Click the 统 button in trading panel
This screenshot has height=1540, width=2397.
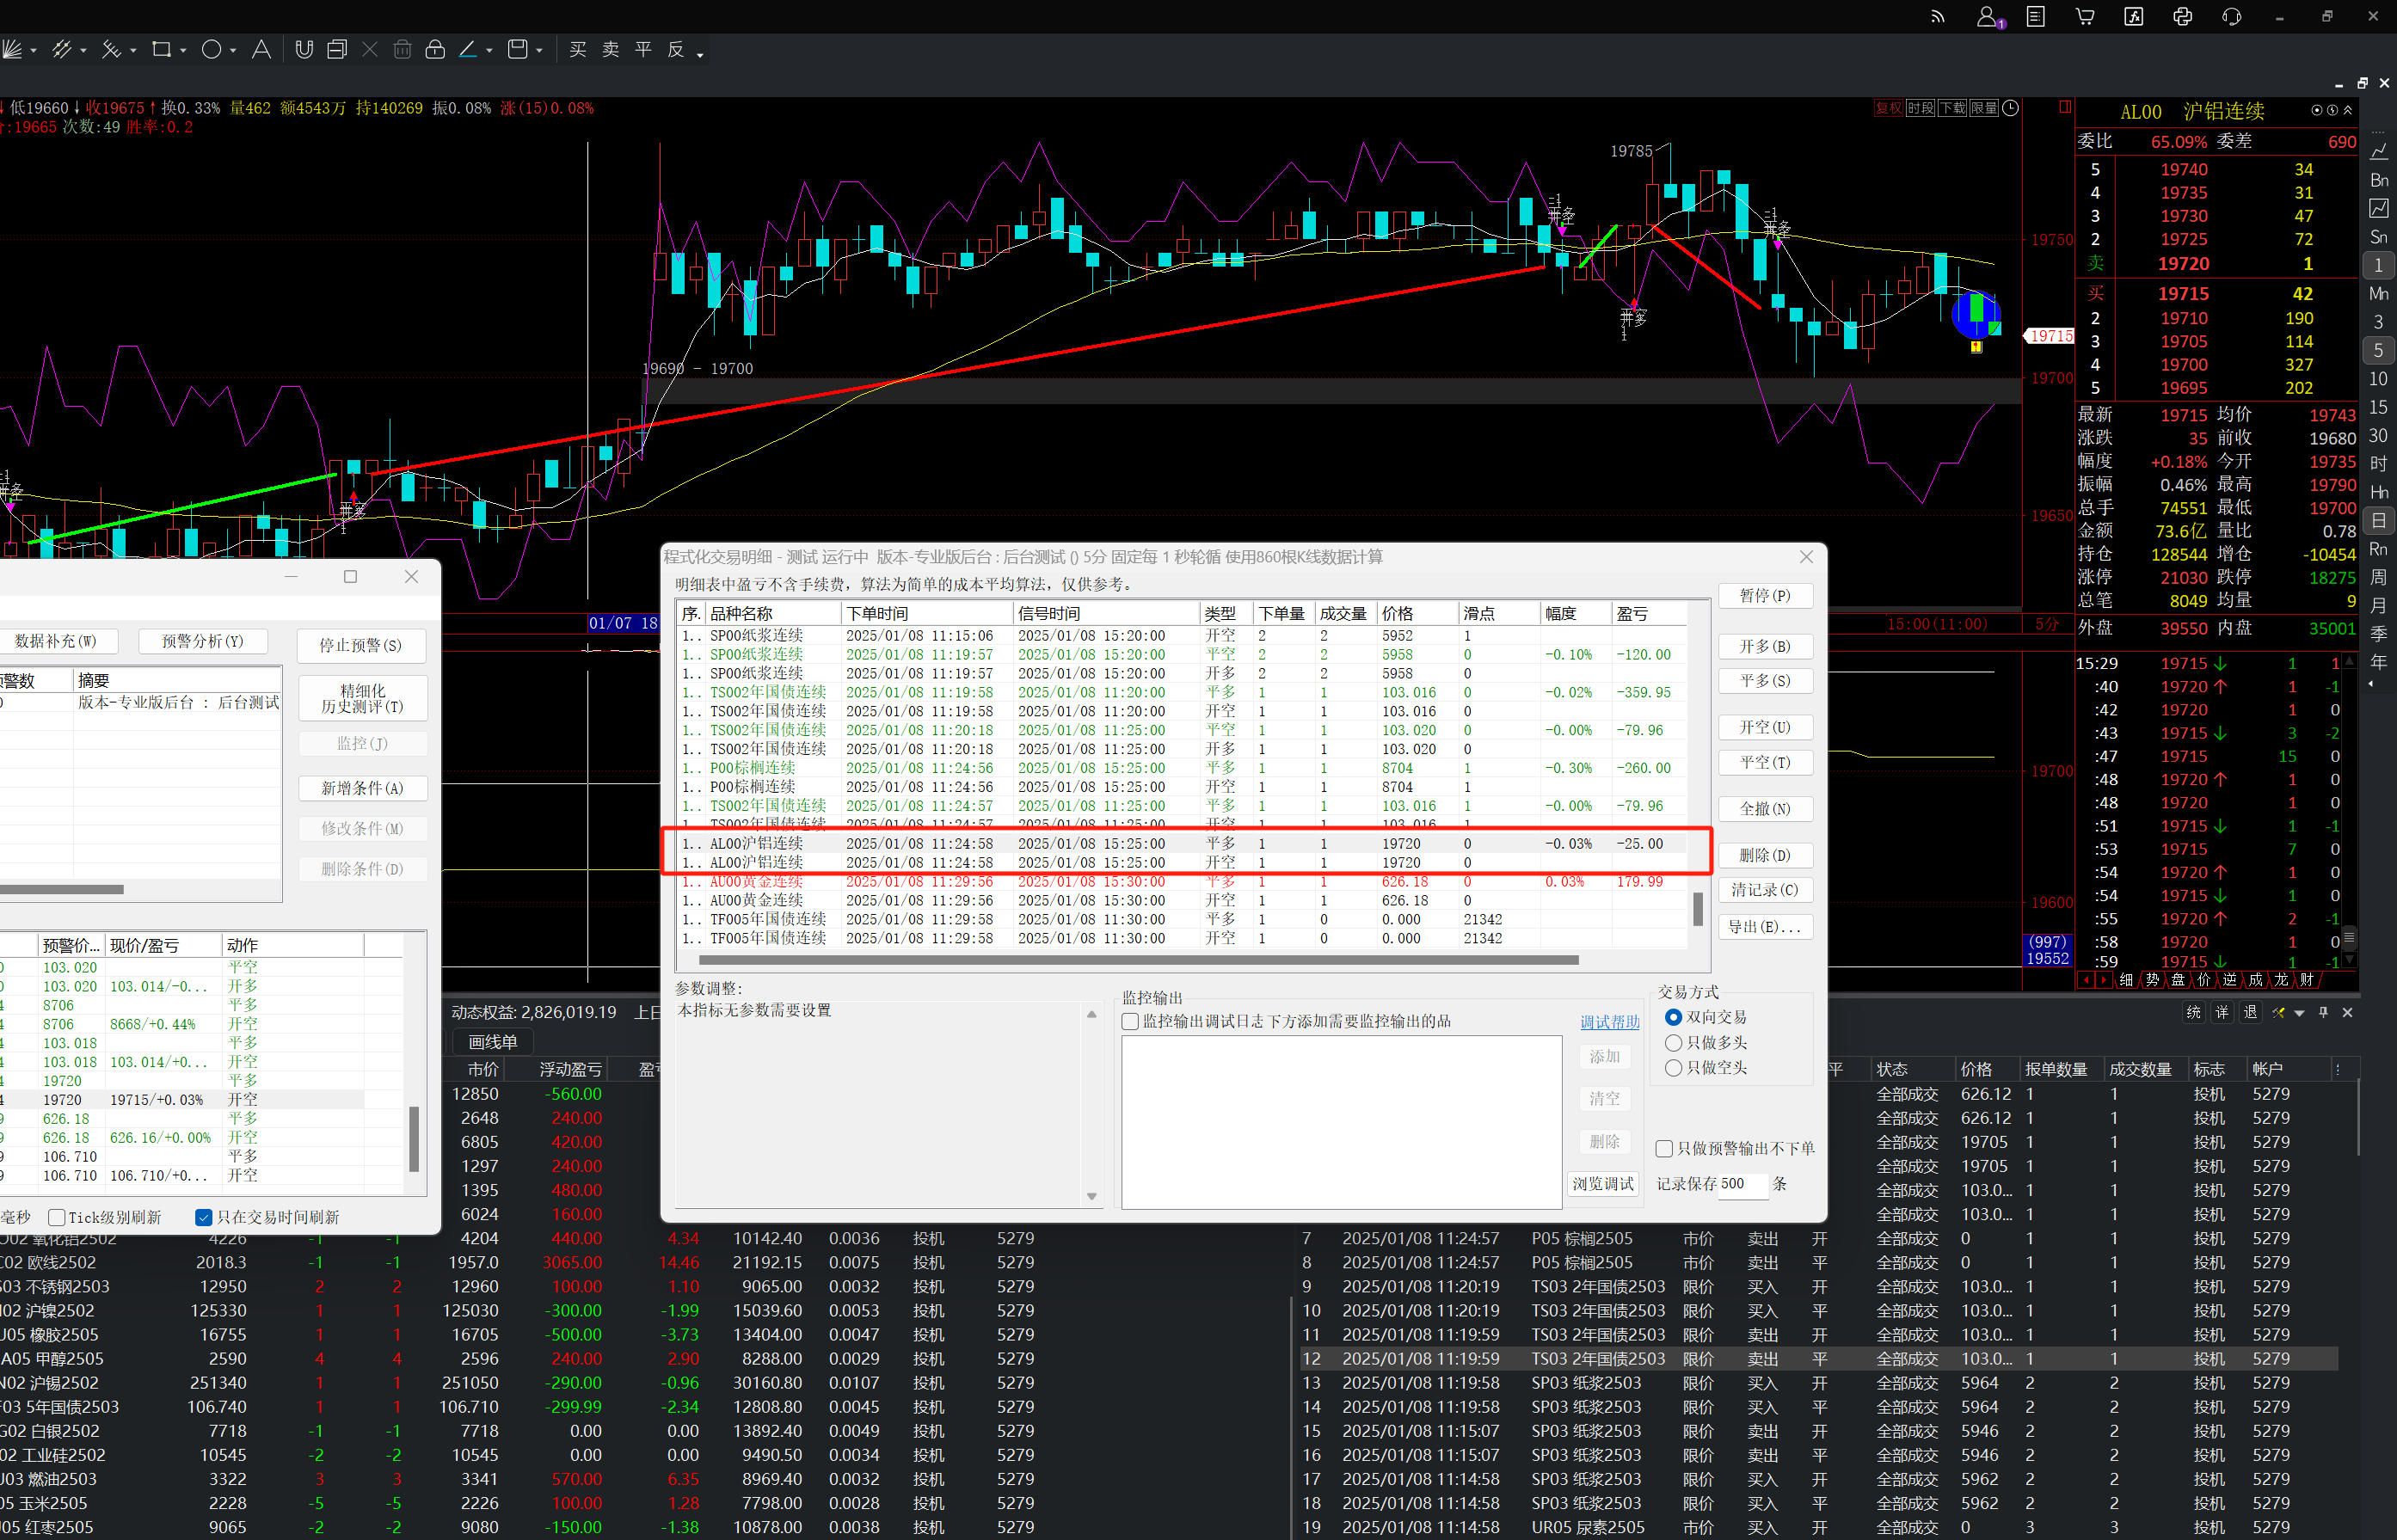(x=2194, y=1013)
